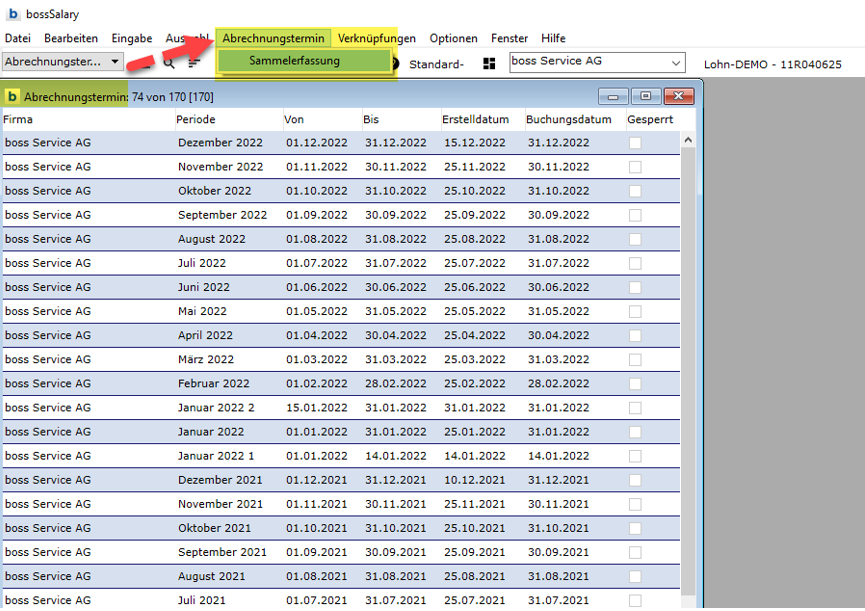The image size is (865, 611).
Task: Choose Sammelerfassung from the open menu
Action: pos(294,61)
